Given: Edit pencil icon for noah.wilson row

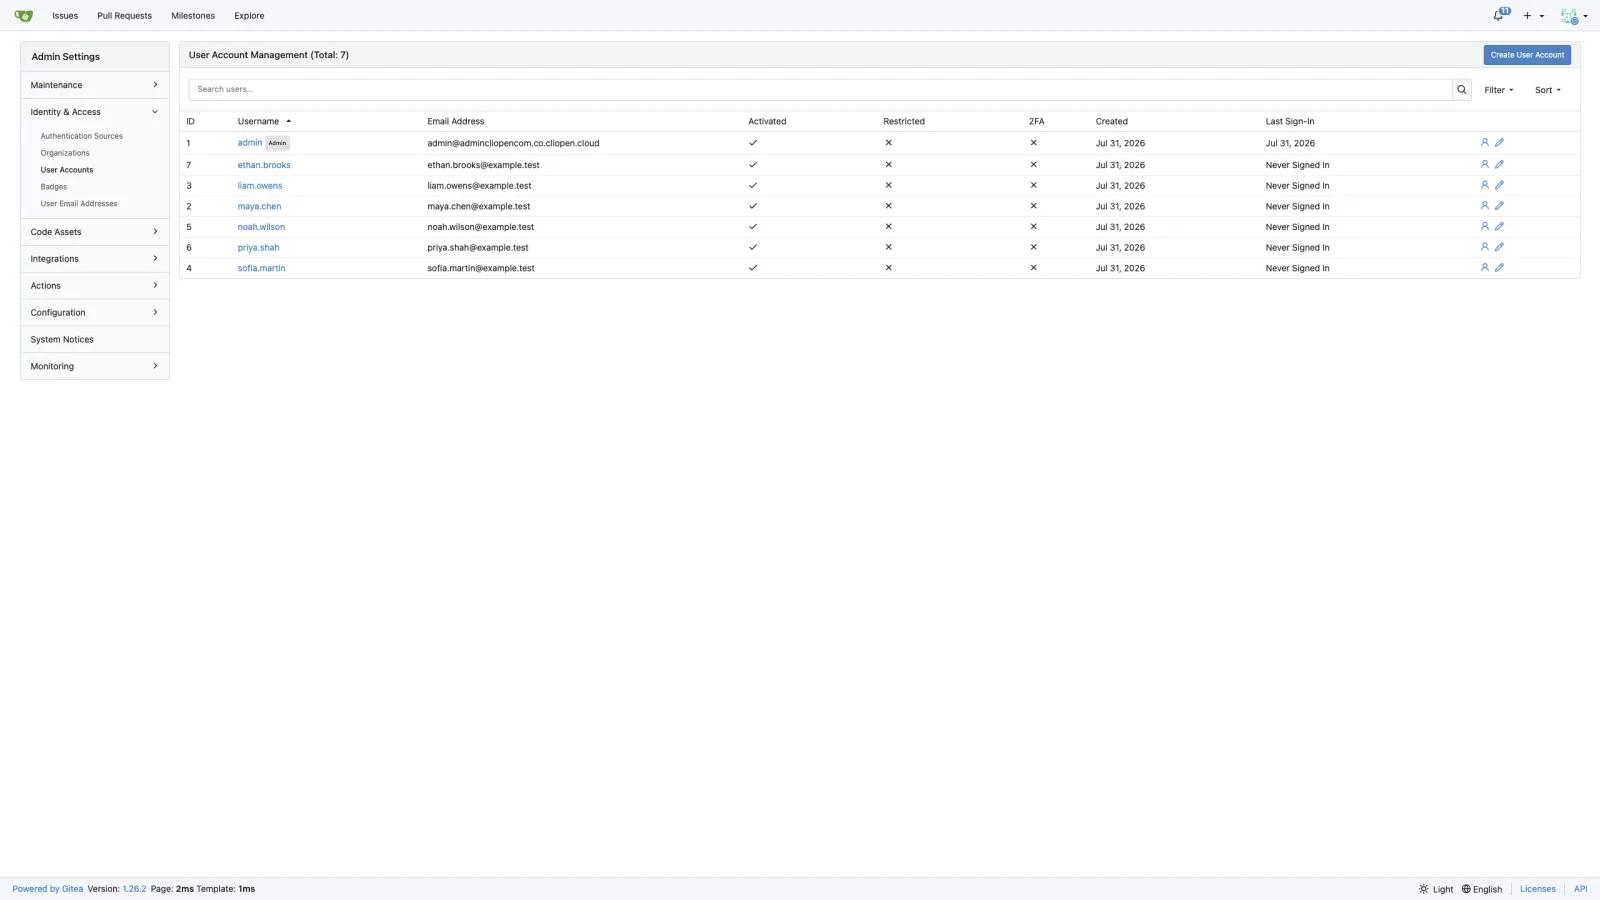Looking at the screenshot, I should (x=1499, y=227).
